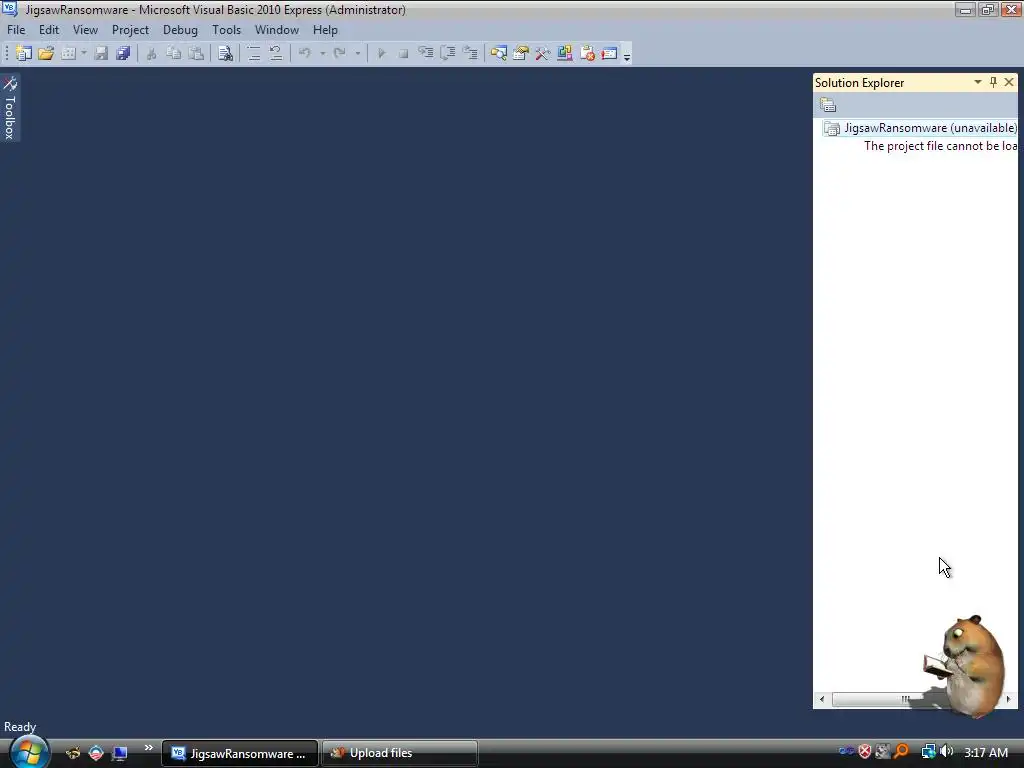Open the toolbar options overflow arrow
This screenshot has width=1024, height=768.
coord(627,56)
